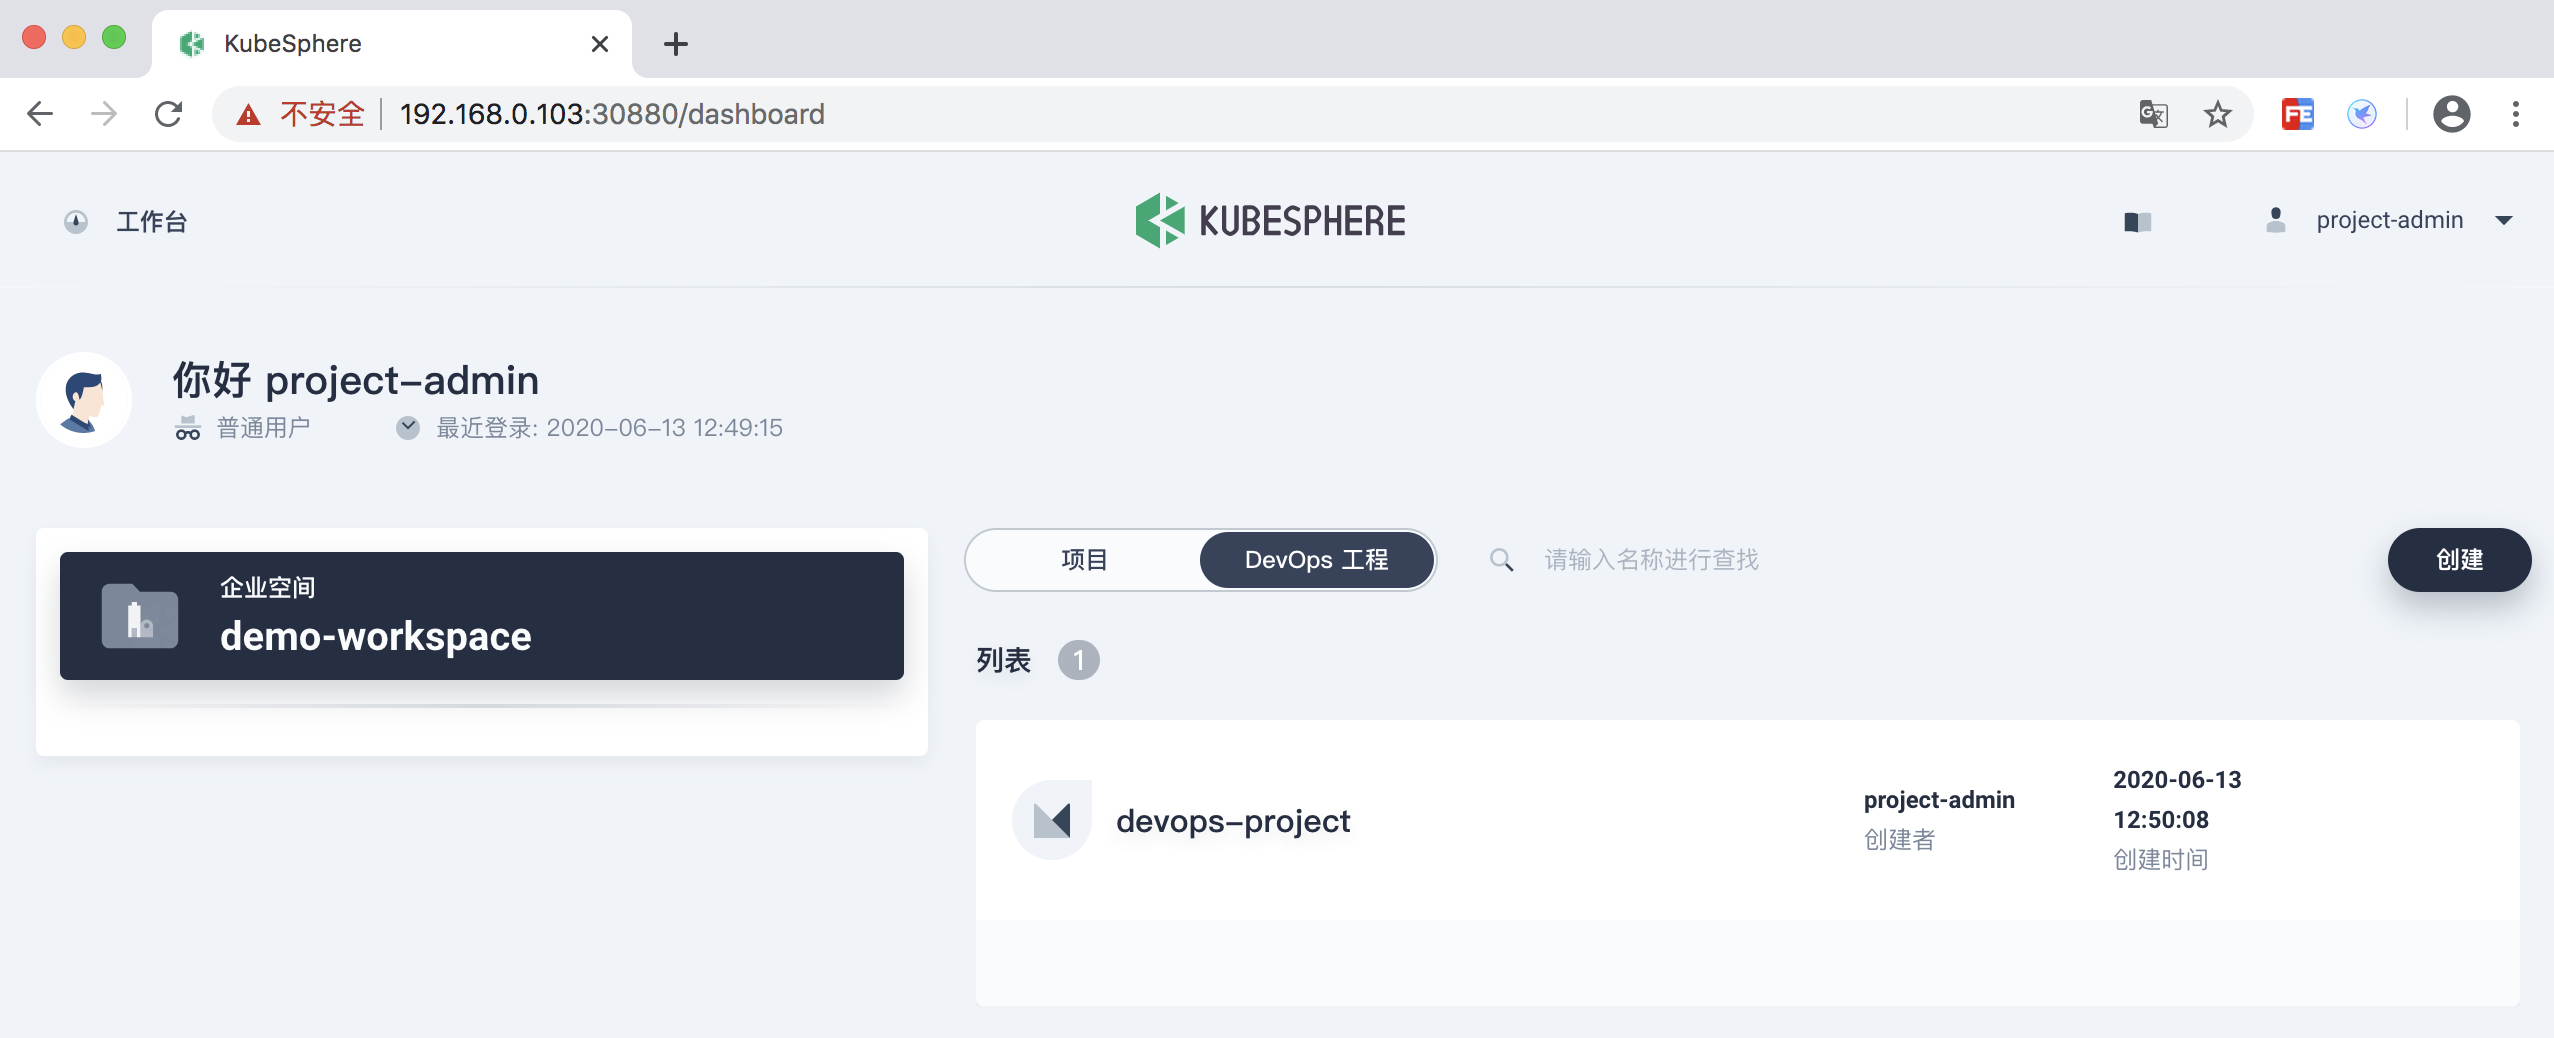Image resolution: width=2554 pixels, height=1038 pixels.
Task: Click the red FE browser extension icon
Action: (2297, 114)
